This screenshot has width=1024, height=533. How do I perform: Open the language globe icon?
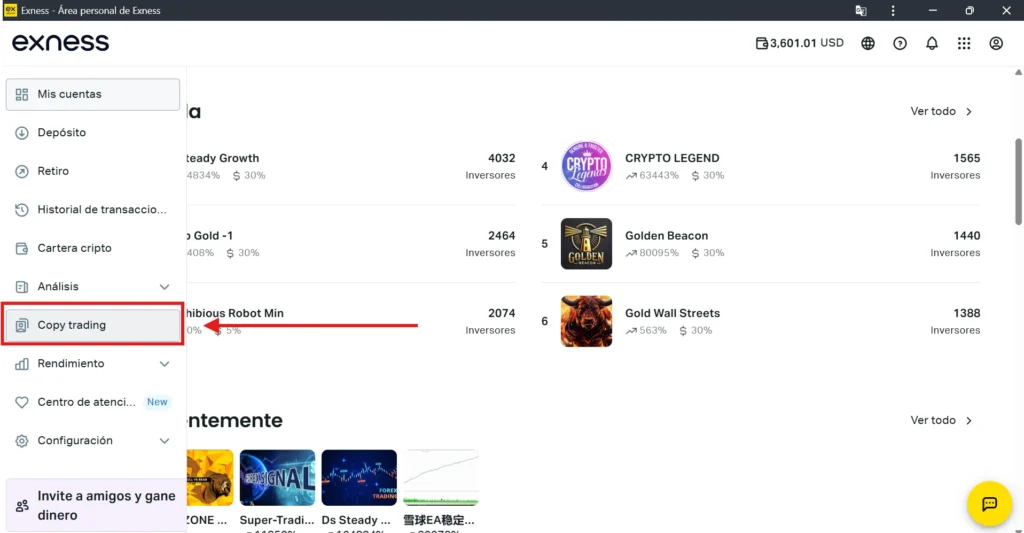pyautogui.click(x=867, y=43)
